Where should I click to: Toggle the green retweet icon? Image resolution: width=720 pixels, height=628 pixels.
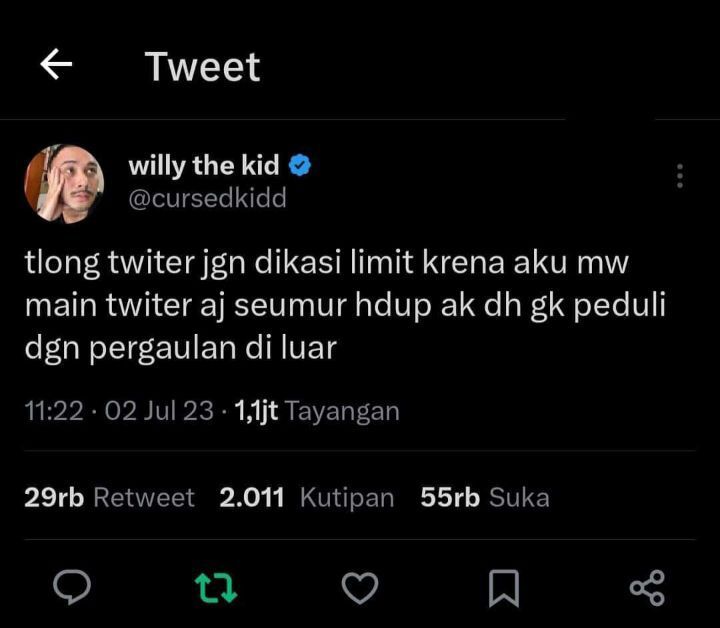pos(216,588)
